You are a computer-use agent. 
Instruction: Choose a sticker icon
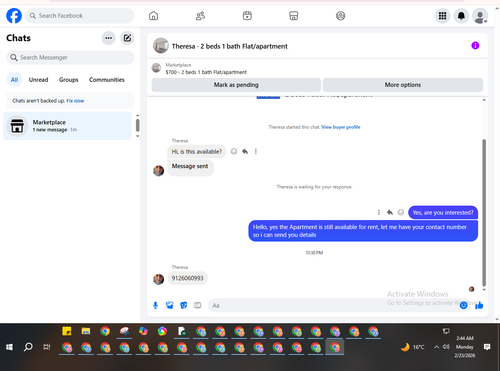[x=184, y=305]
